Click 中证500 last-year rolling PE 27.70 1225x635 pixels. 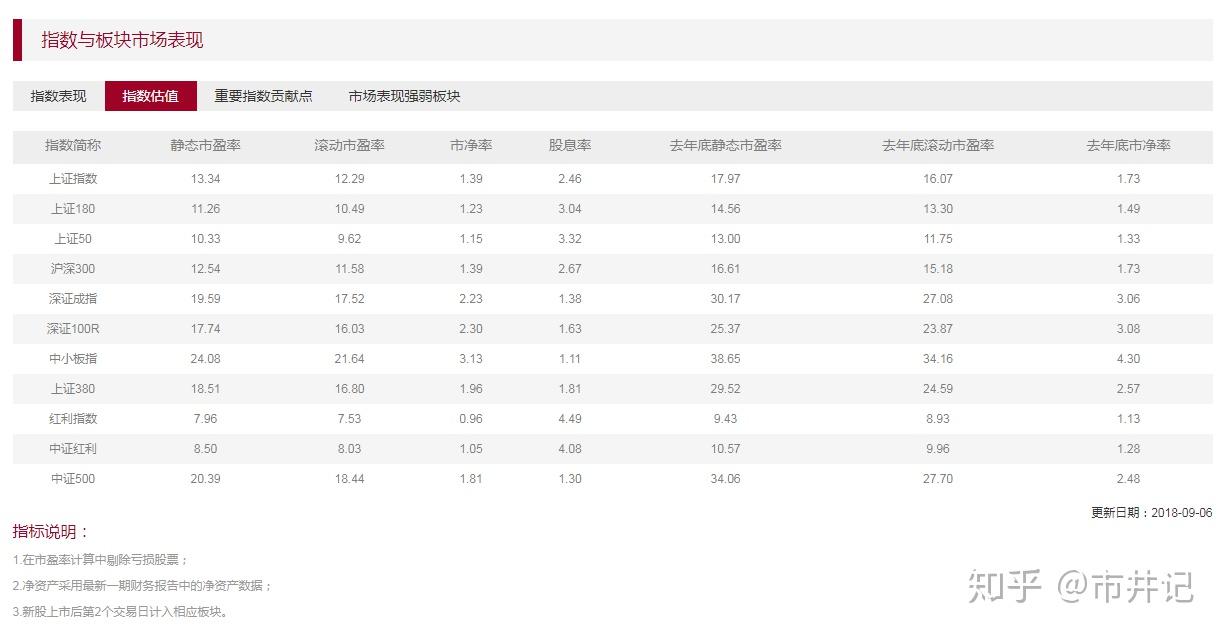point(938,479)
